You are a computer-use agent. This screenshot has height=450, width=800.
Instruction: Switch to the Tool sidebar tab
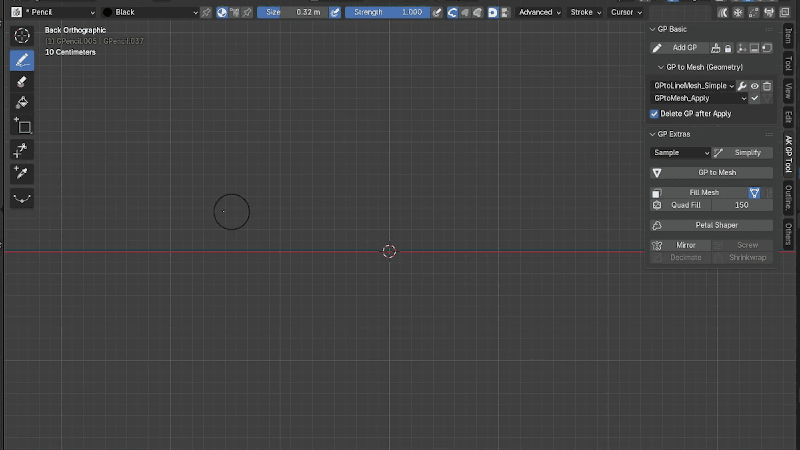(789, 63)
